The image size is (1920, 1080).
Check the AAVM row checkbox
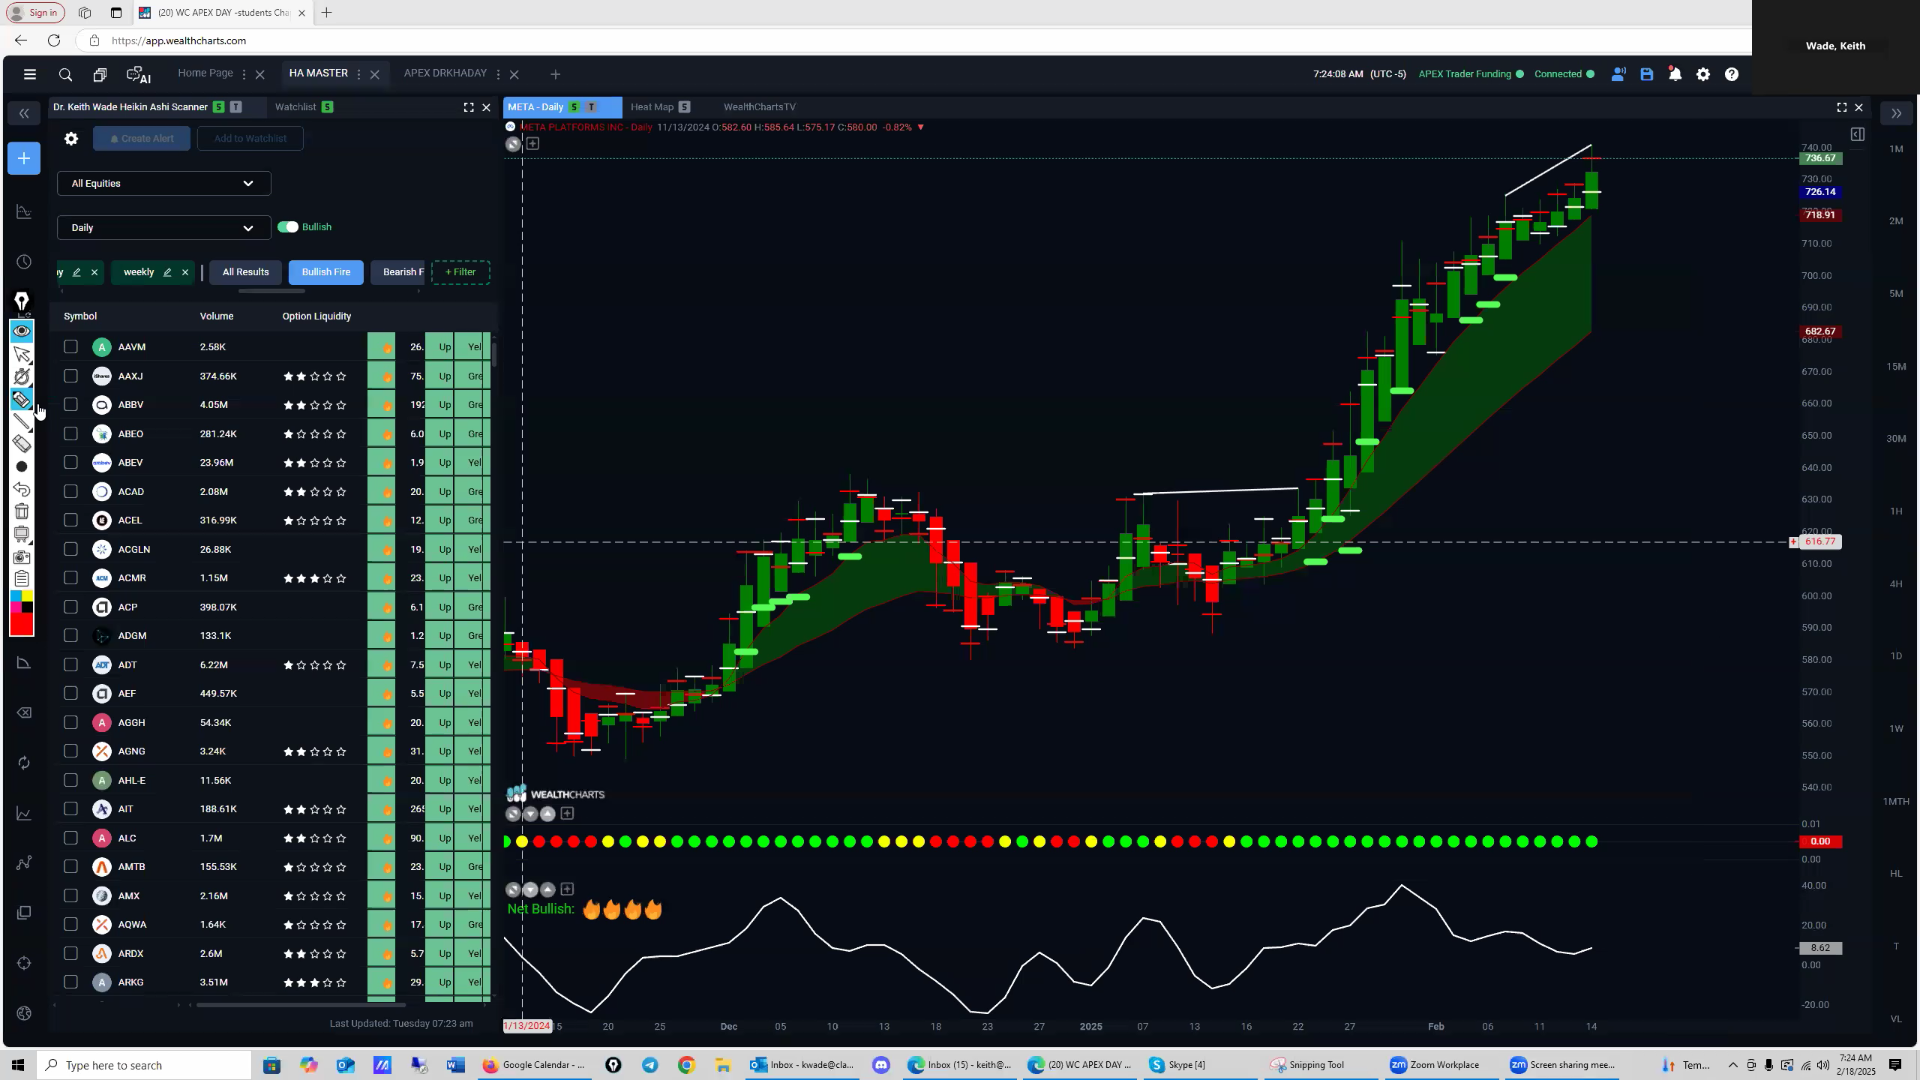click(70, 347)
